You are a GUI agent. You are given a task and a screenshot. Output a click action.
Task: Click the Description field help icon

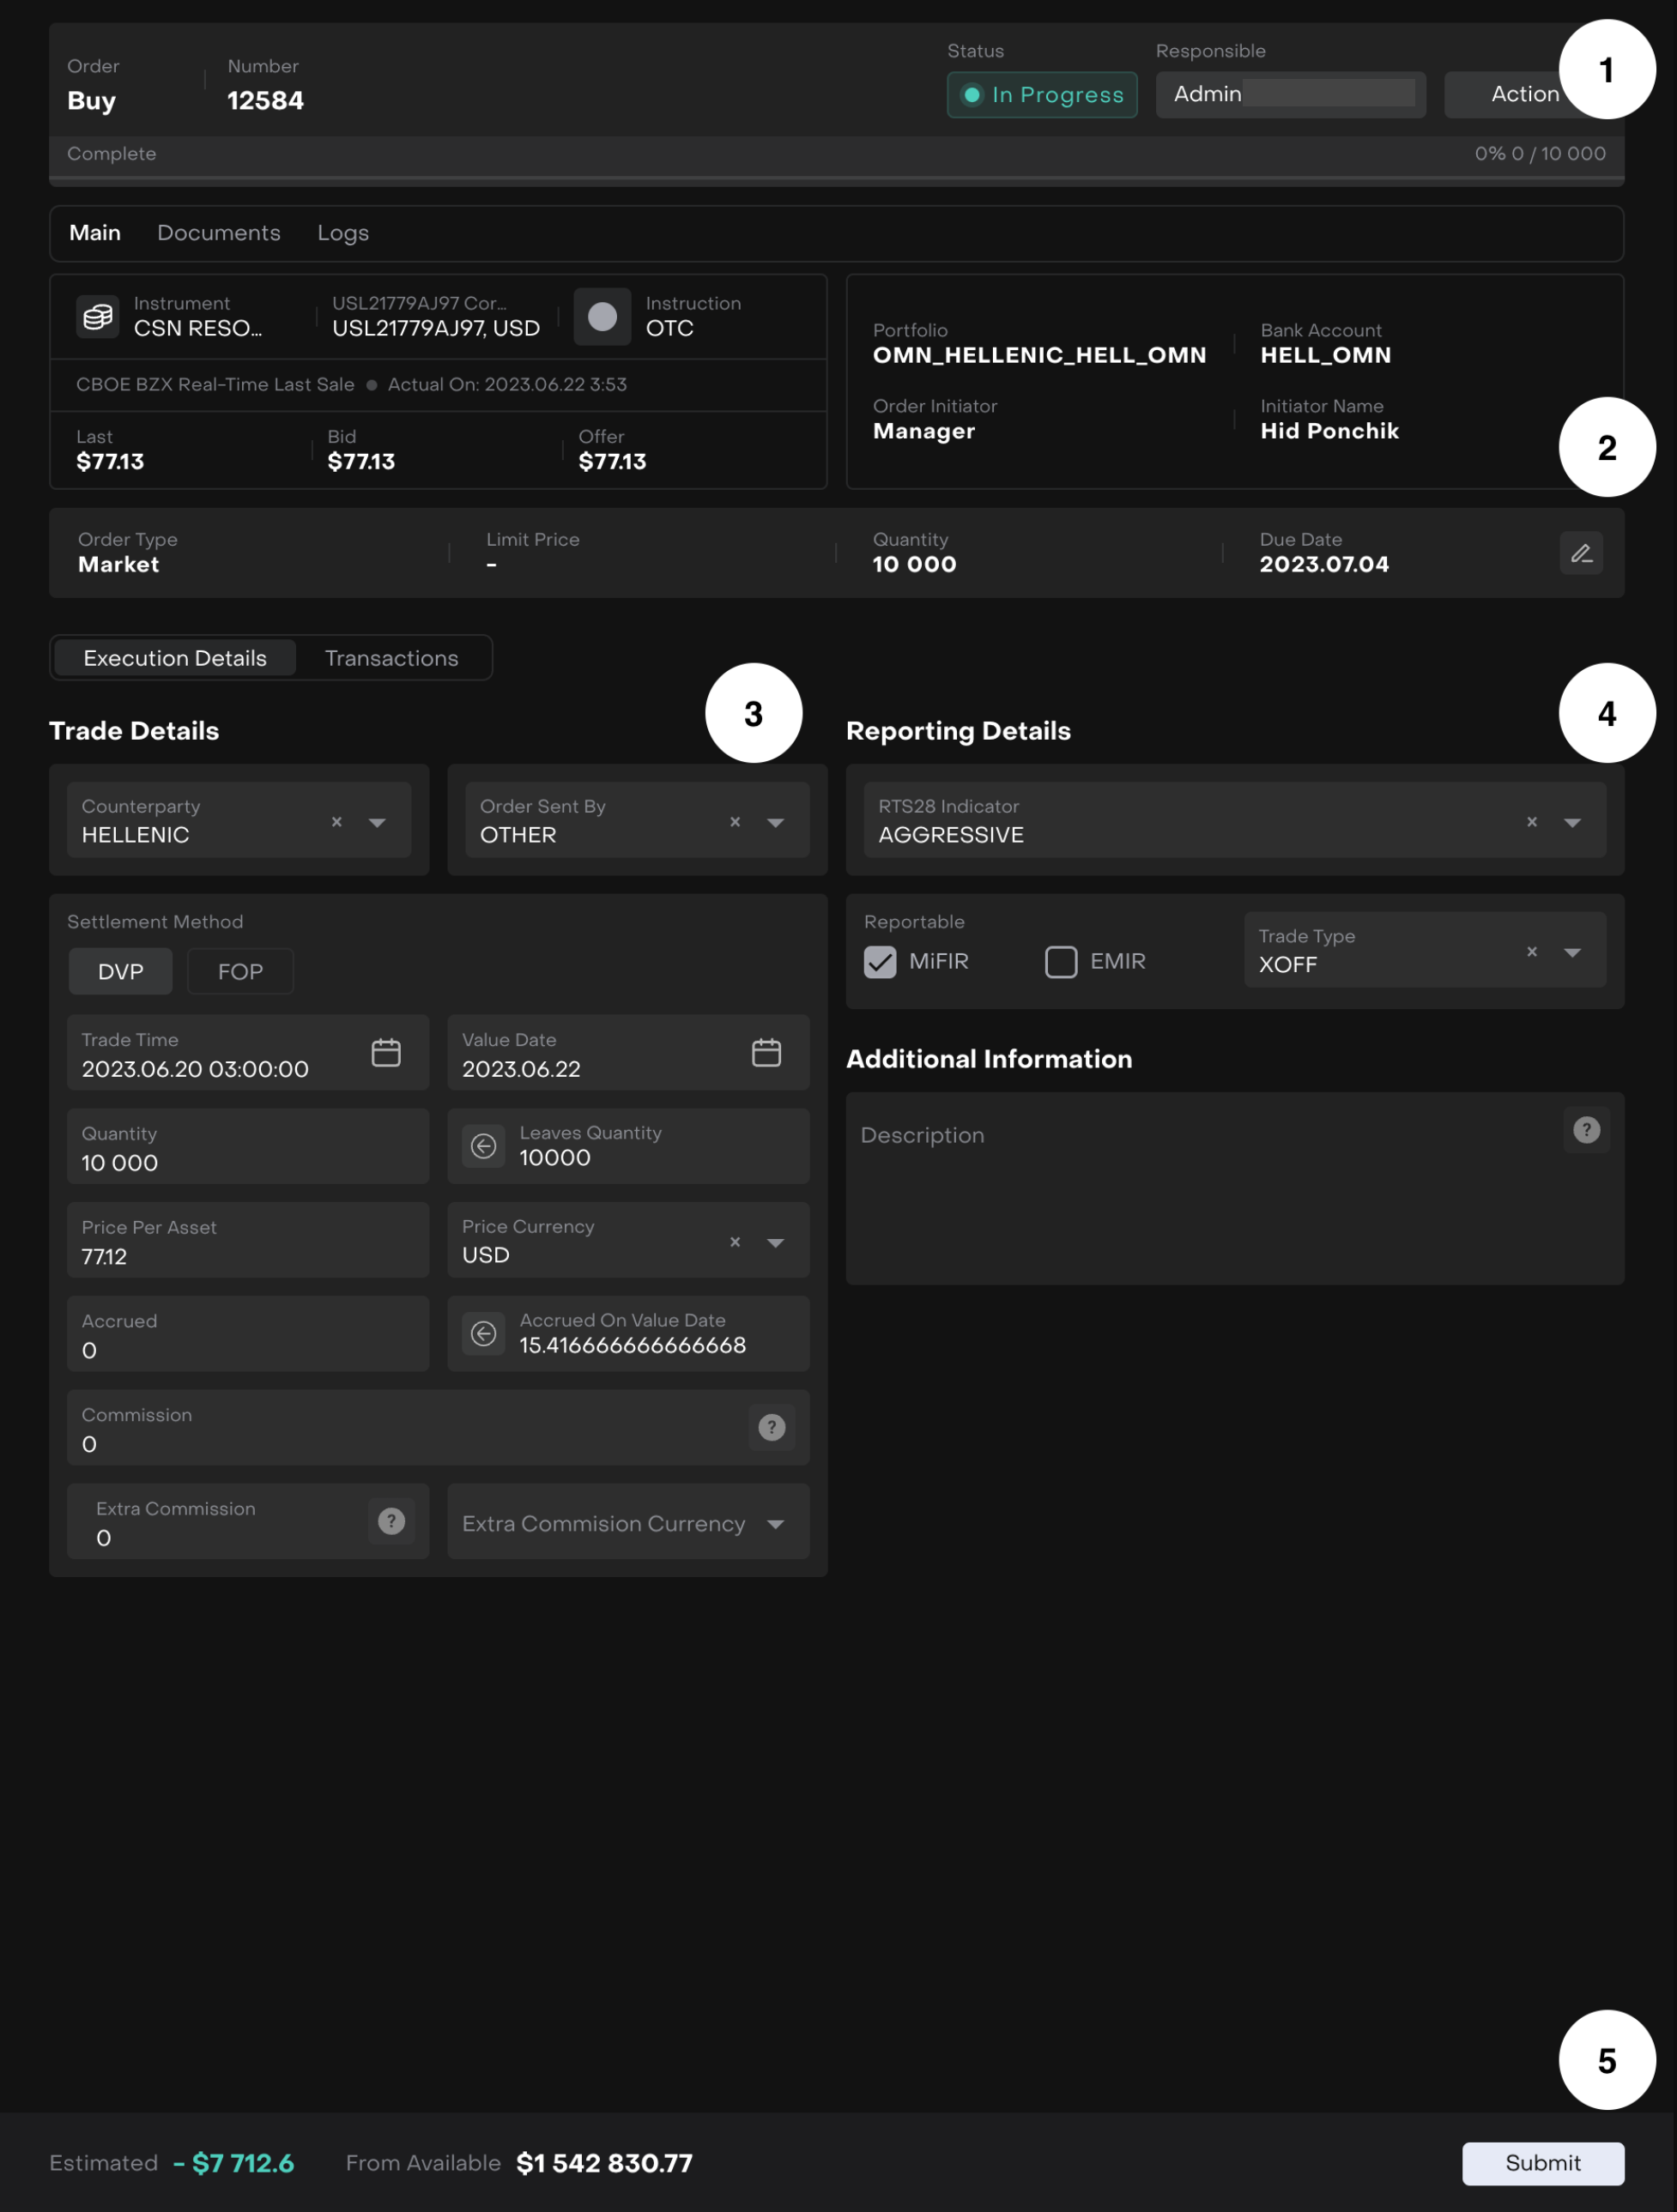[1586, 1130]
